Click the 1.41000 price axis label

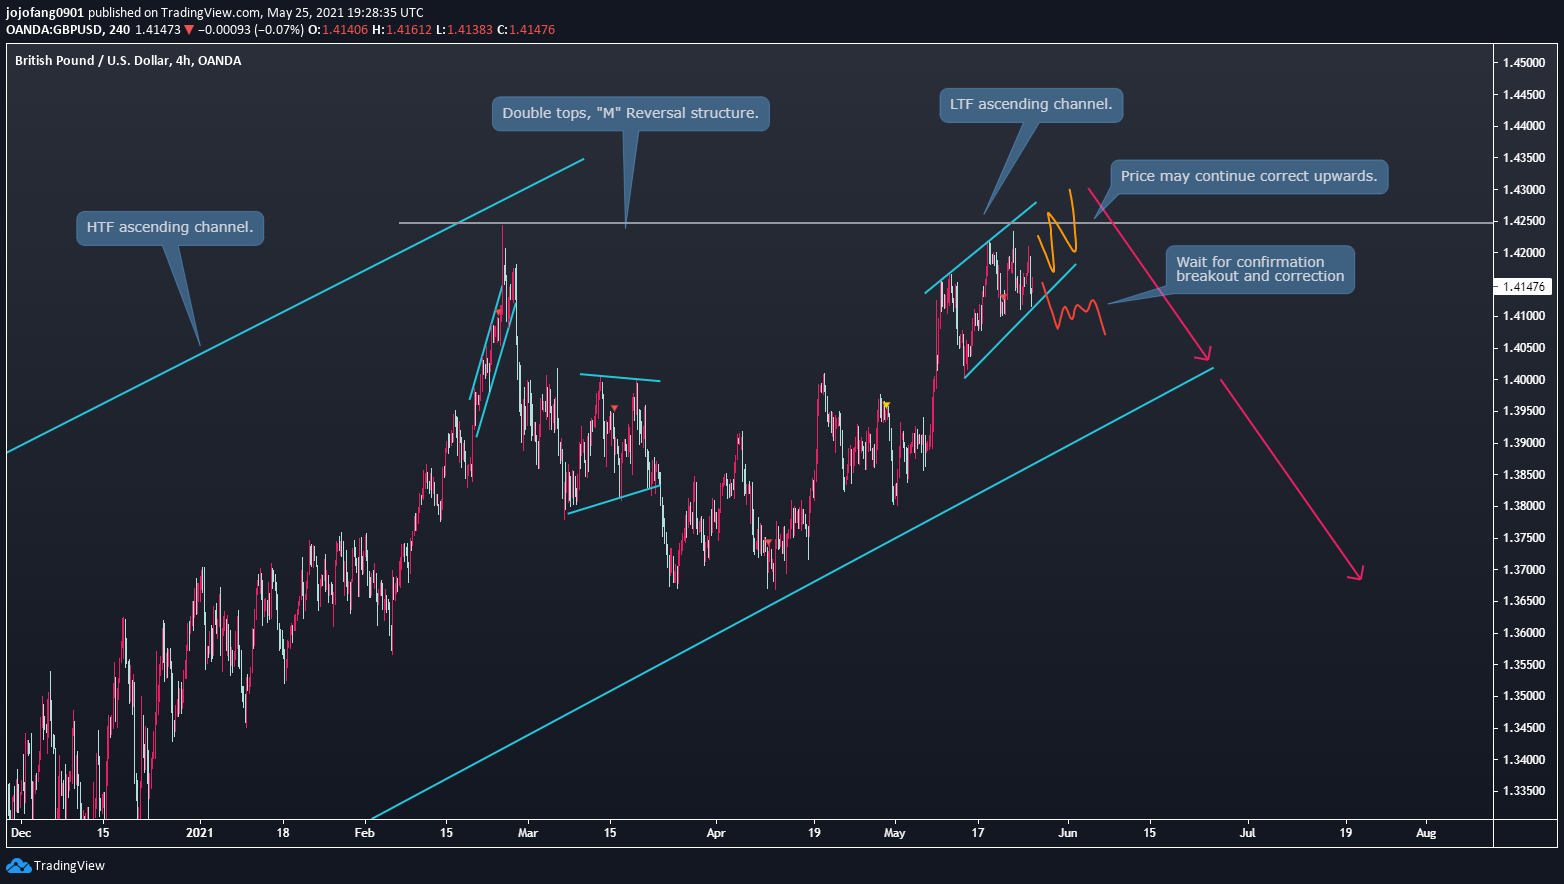1523,316
